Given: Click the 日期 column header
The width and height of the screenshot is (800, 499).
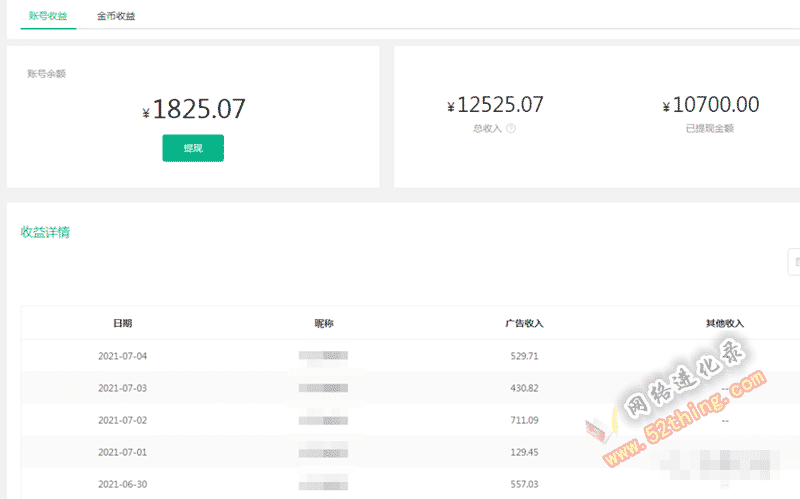Looking at the screenshot, I should pyautogui.click(x=122, y=323).
